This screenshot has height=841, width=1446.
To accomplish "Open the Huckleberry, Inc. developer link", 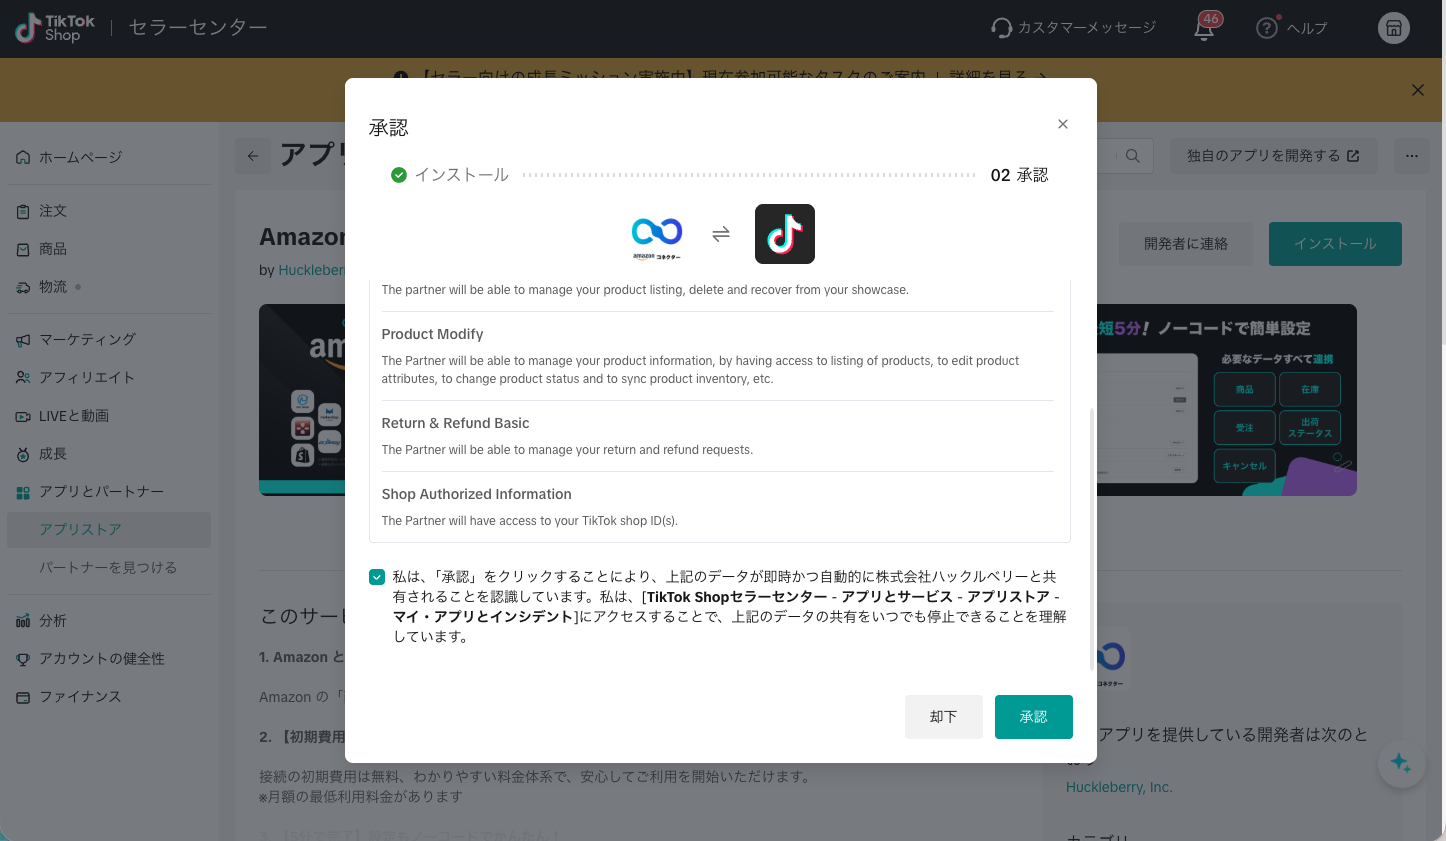I will click(1119, 787).
